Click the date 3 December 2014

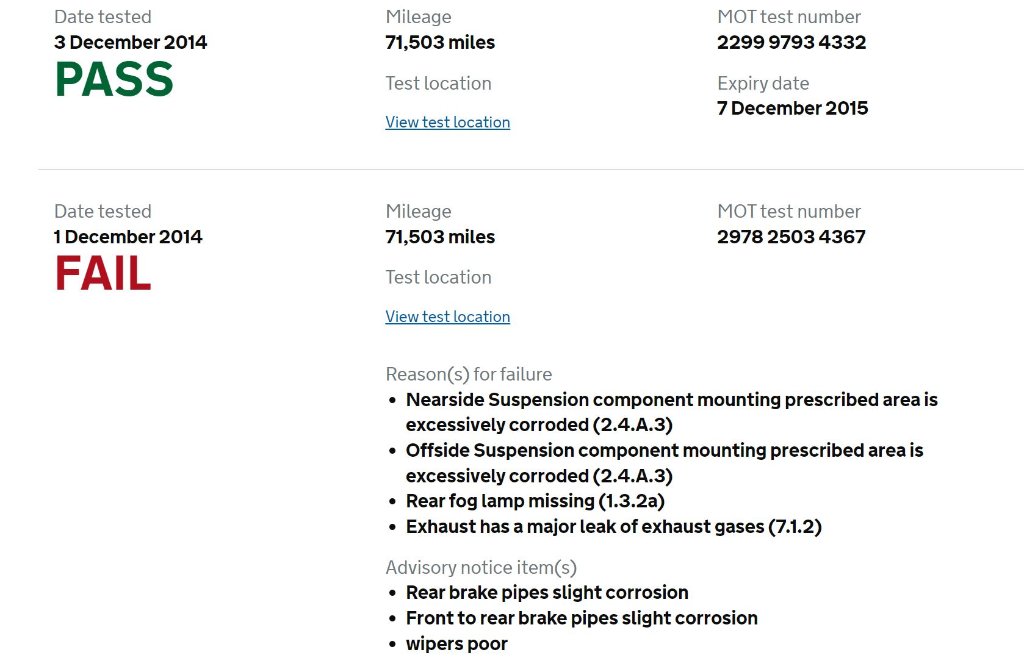(130, 42)
